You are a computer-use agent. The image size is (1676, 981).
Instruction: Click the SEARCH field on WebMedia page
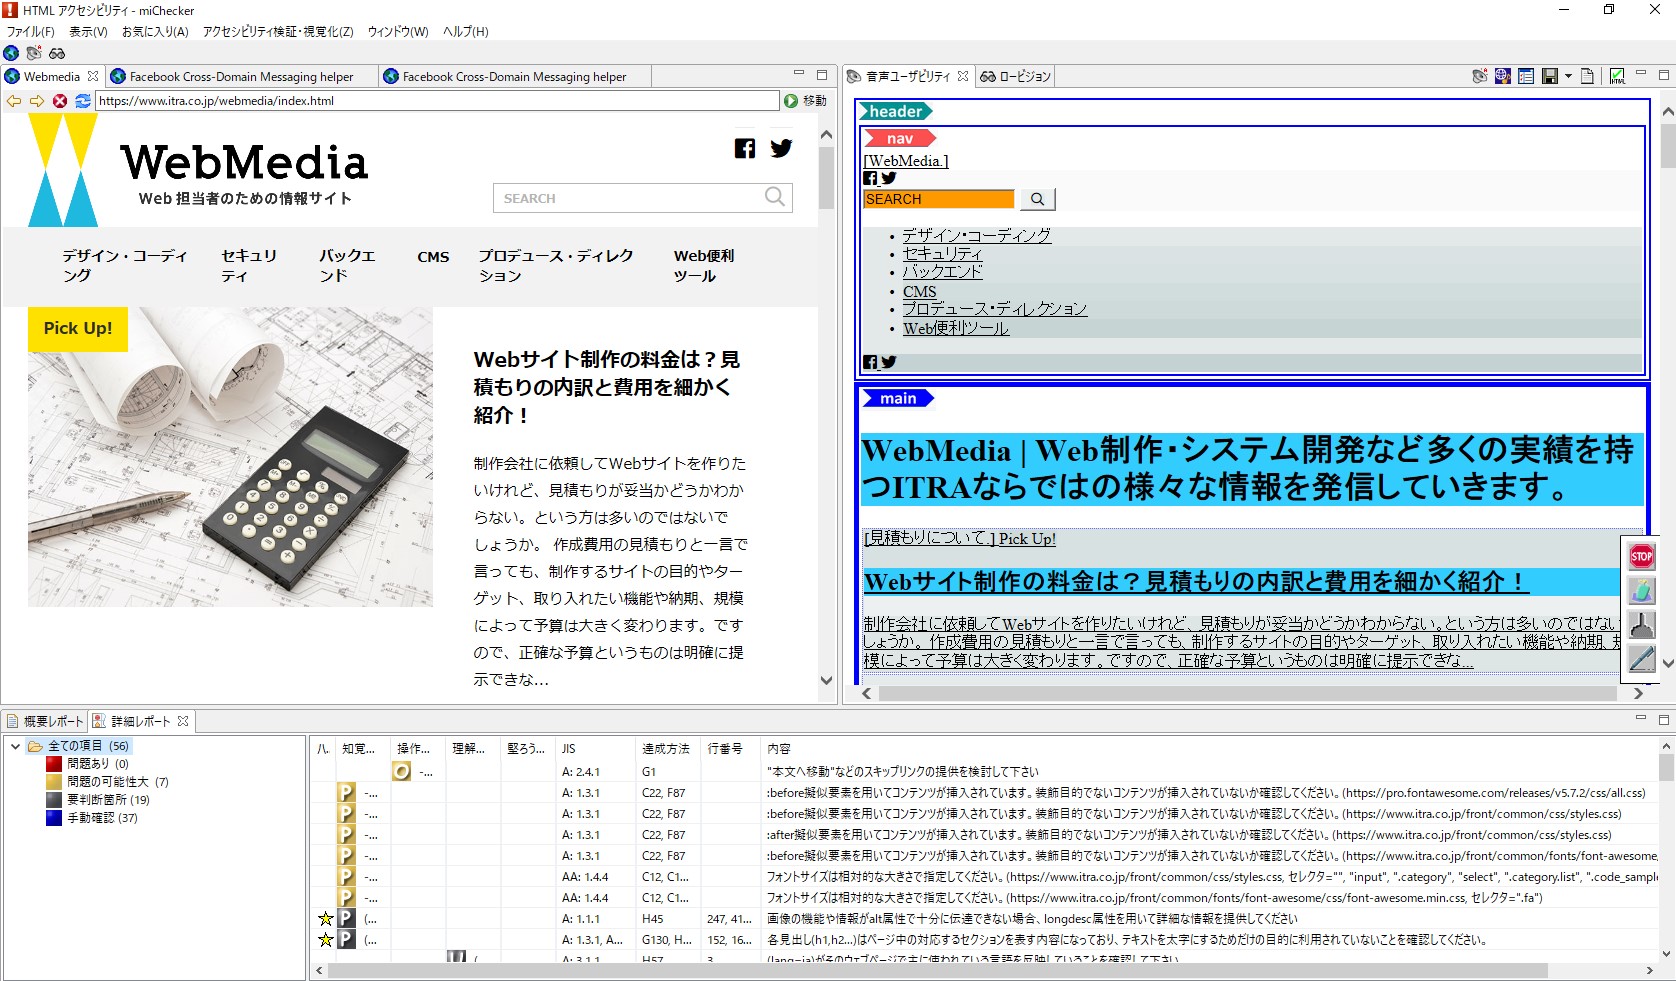628,198
